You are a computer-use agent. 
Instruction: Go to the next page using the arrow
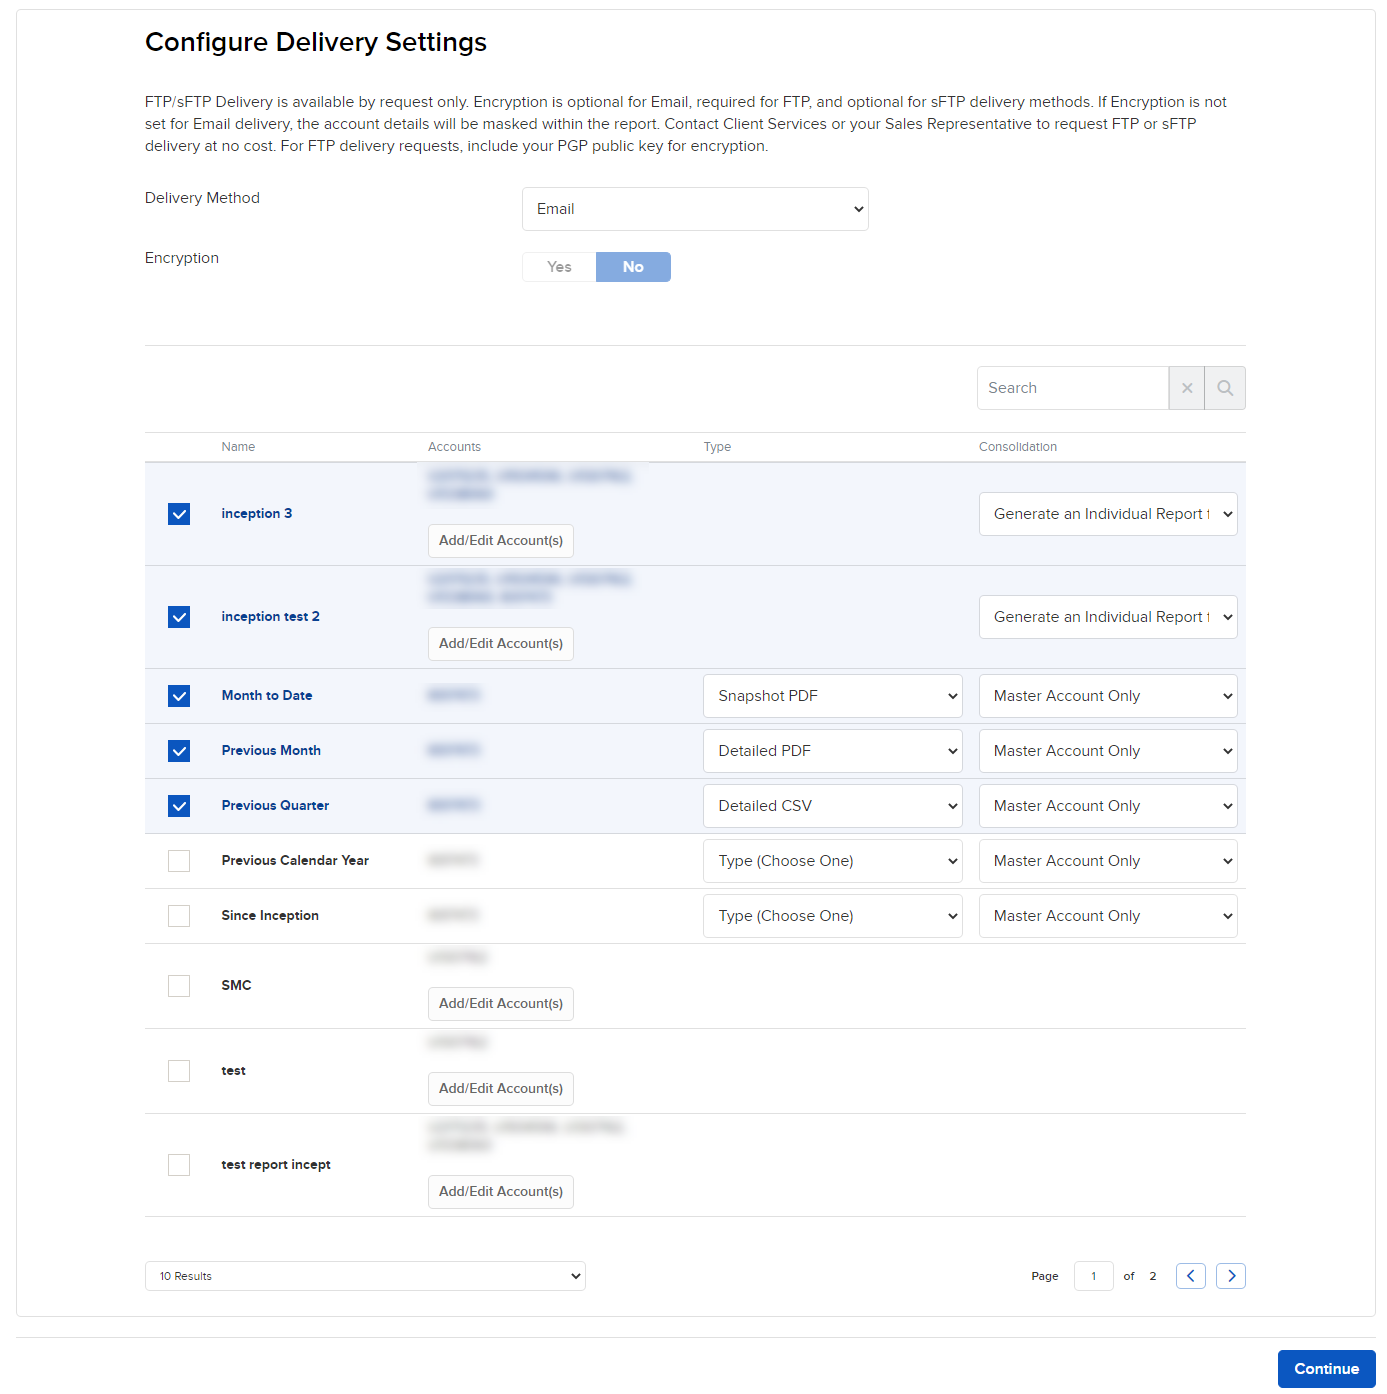[x=1230, y=1276]
